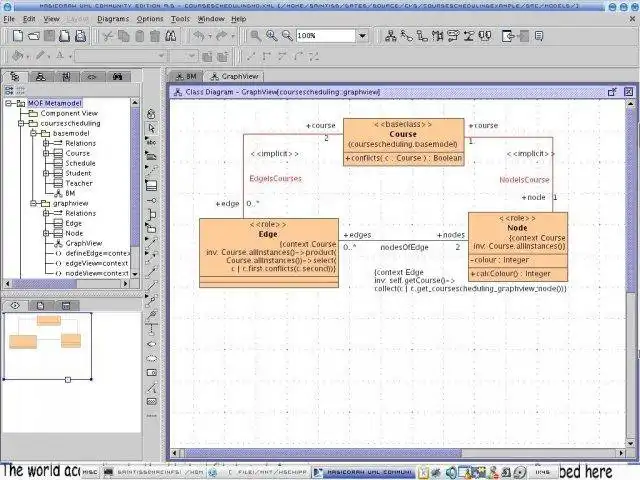Open the Edit menu
Screen dimensions: 640x480
pyautogui.click(x=29, y=19)
